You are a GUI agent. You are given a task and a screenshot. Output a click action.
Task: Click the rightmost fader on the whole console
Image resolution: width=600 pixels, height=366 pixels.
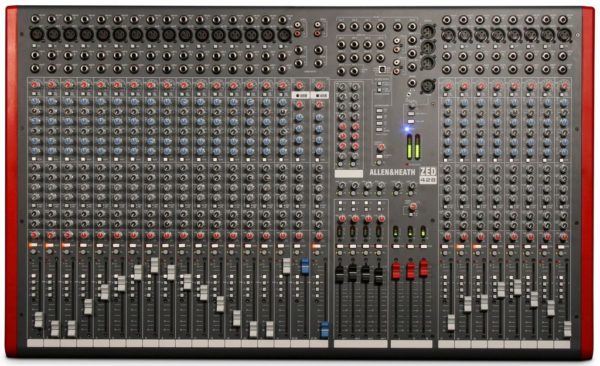[x=567, y=329]
